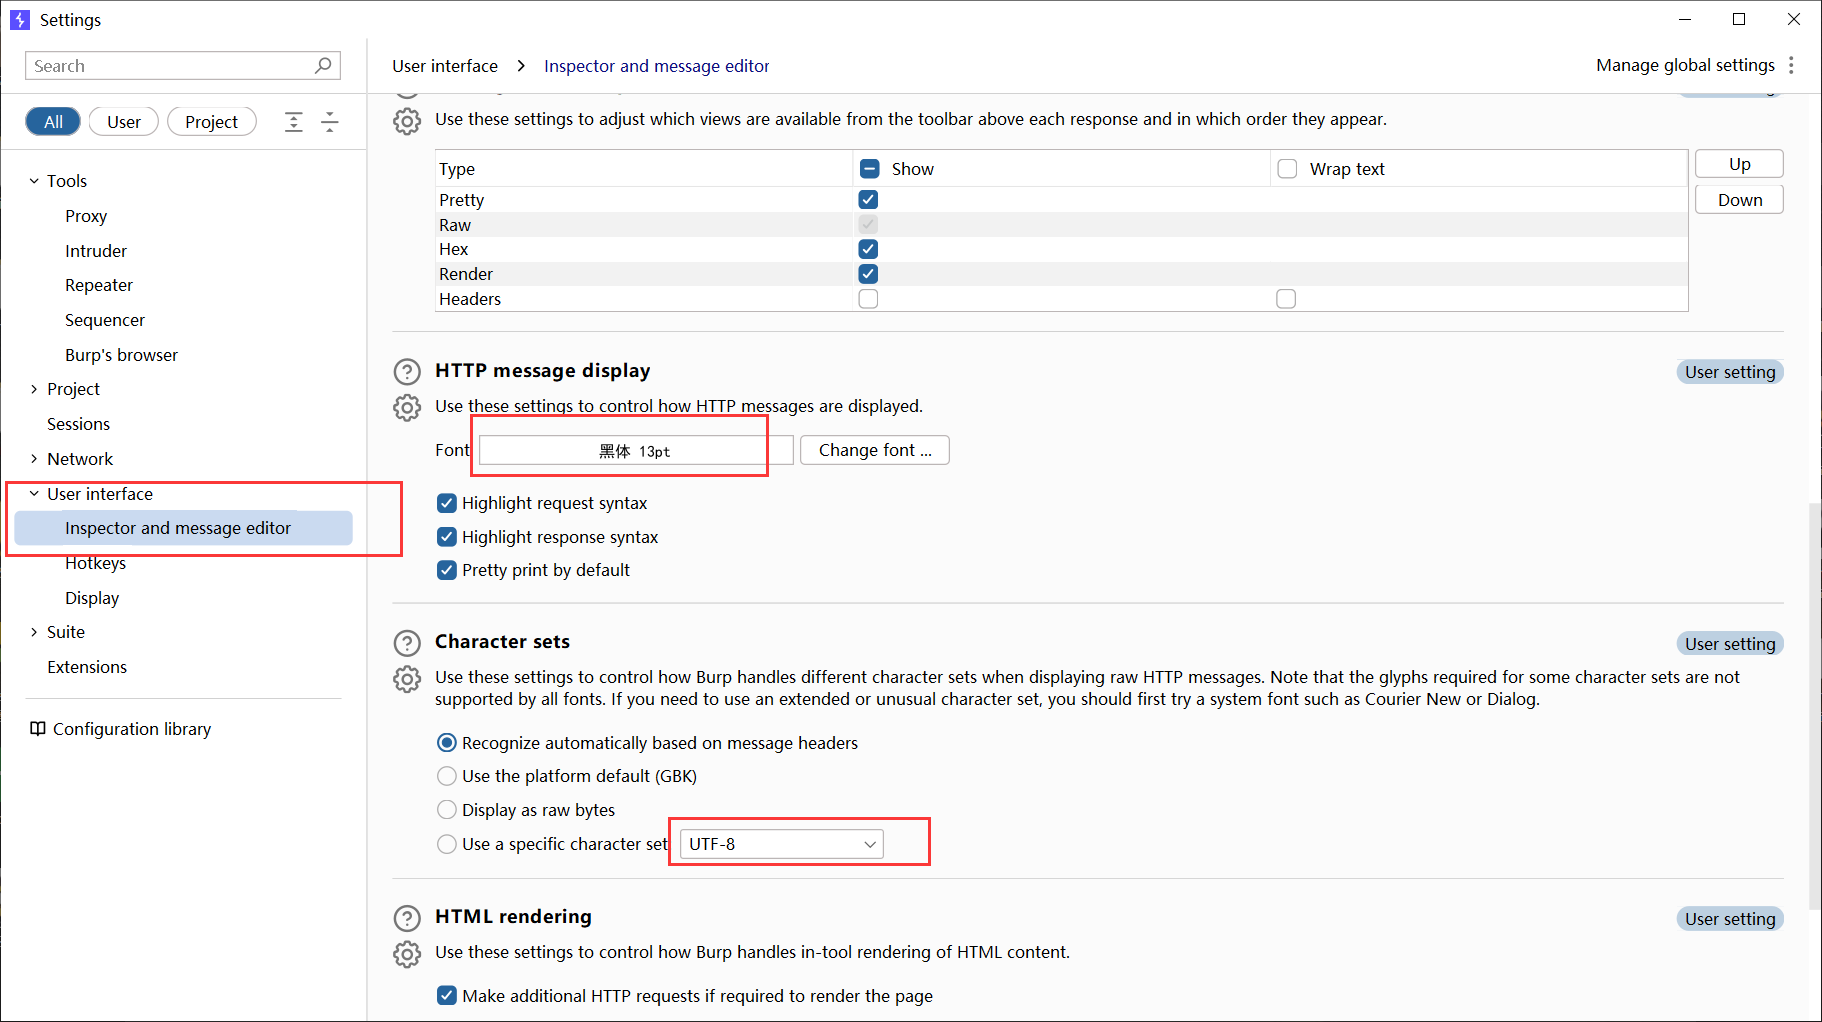
Task: Select the Raw row in view table
Action: [1062, 225]
